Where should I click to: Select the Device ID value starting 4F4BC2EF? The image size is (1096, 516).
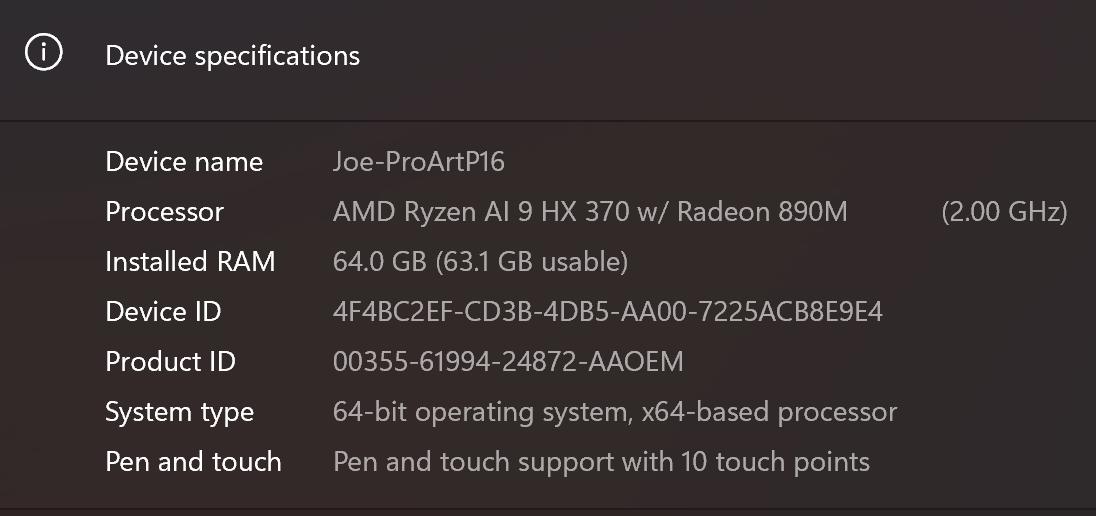pos(607,312)
